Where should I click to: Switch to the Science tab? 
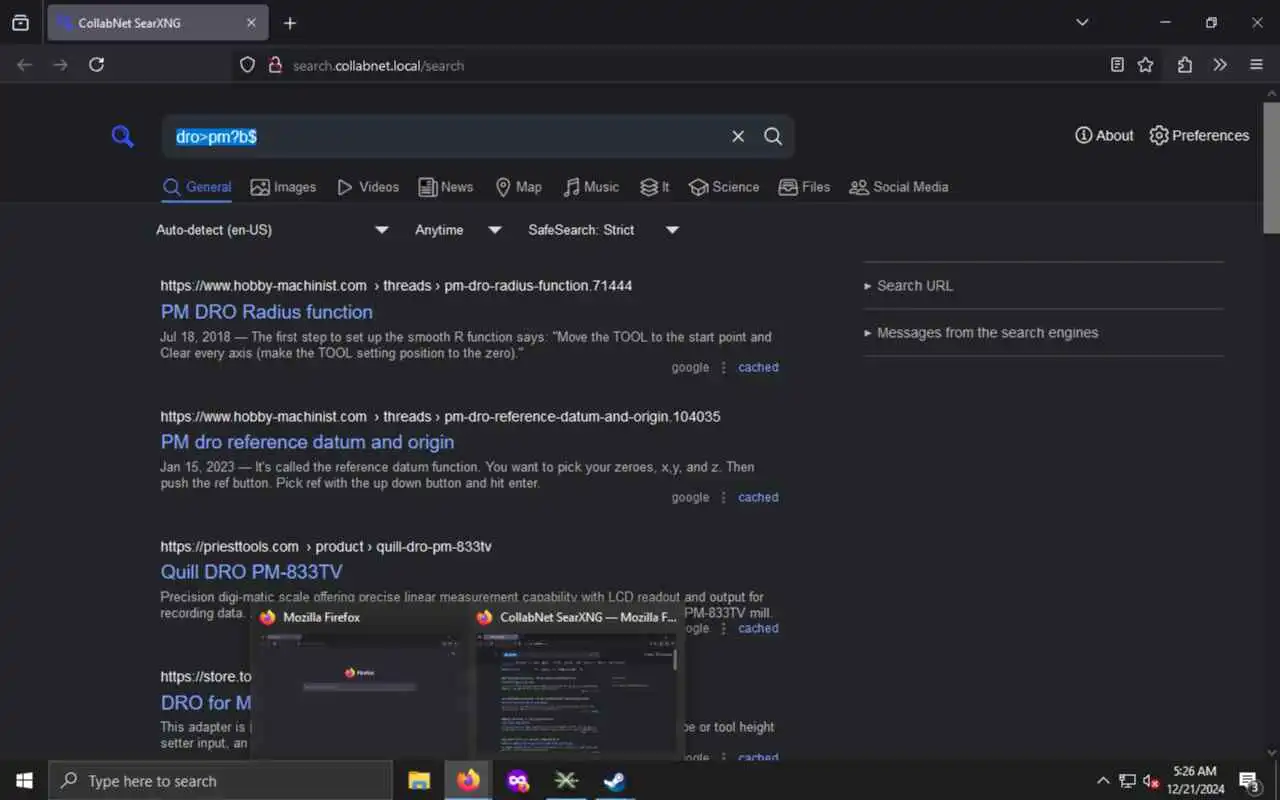coord(724,187)
